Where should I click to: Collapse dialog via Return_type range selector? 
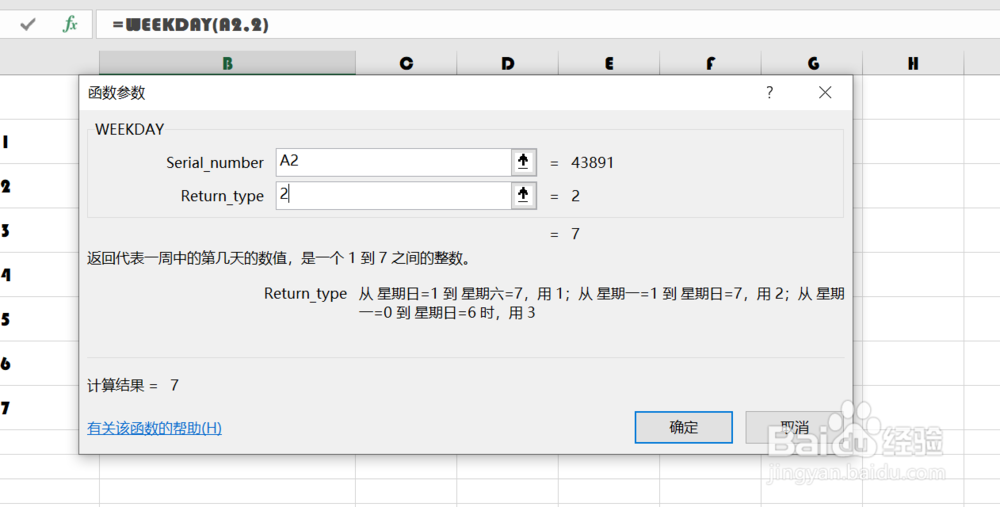[x=523, y=196]
